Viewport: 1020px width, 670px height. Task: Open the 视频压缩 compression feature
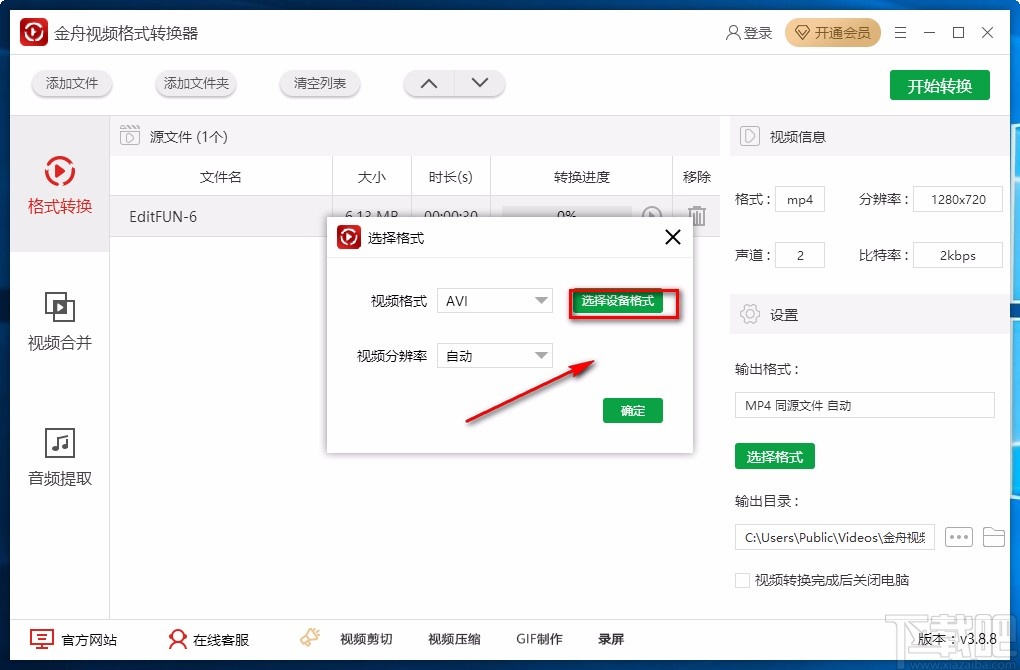(x=453, y=639)
